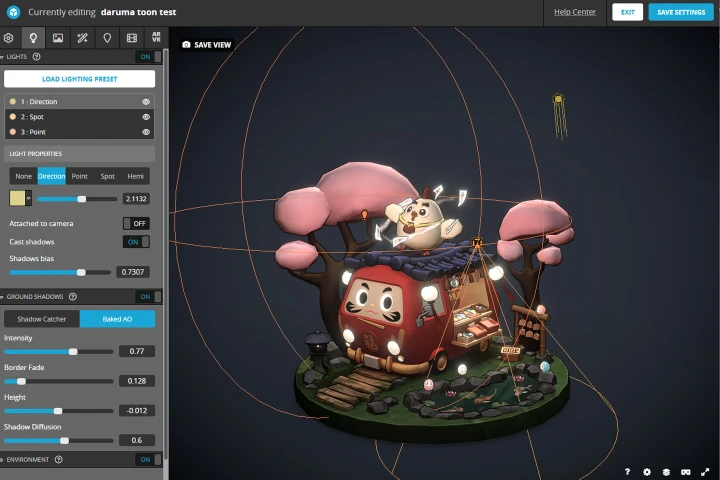Toggle visibility of light 1 Direction
720x480 pixels.
point(146,102)
